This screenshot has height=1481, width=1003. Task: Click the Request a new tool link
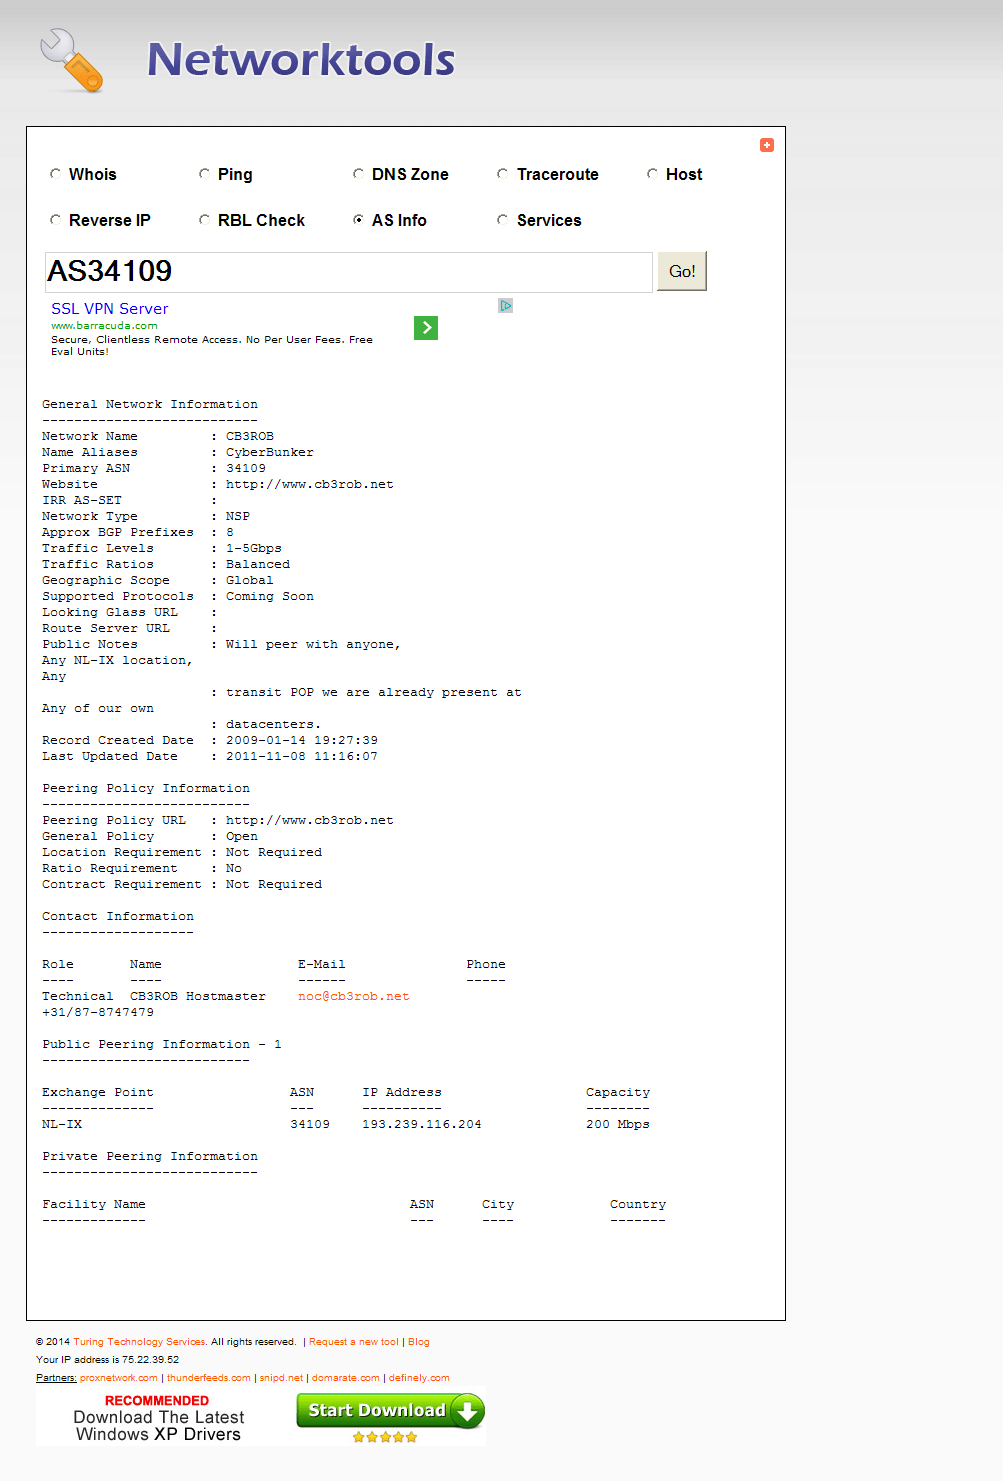[x=354, y=1342]
